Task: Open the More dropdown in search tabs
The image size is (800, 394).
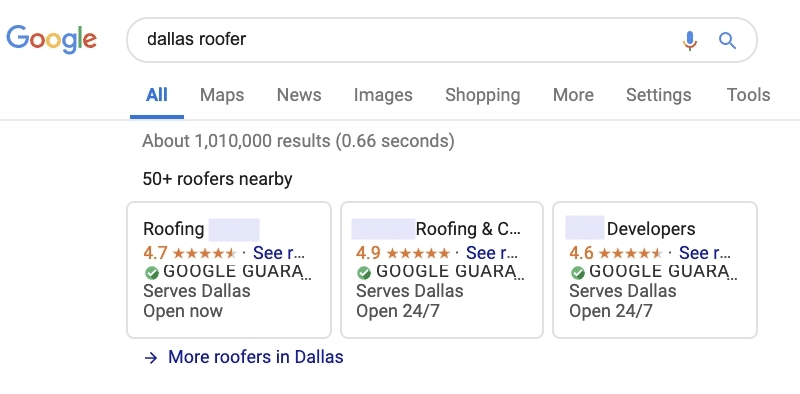Action: coord(573,95)
